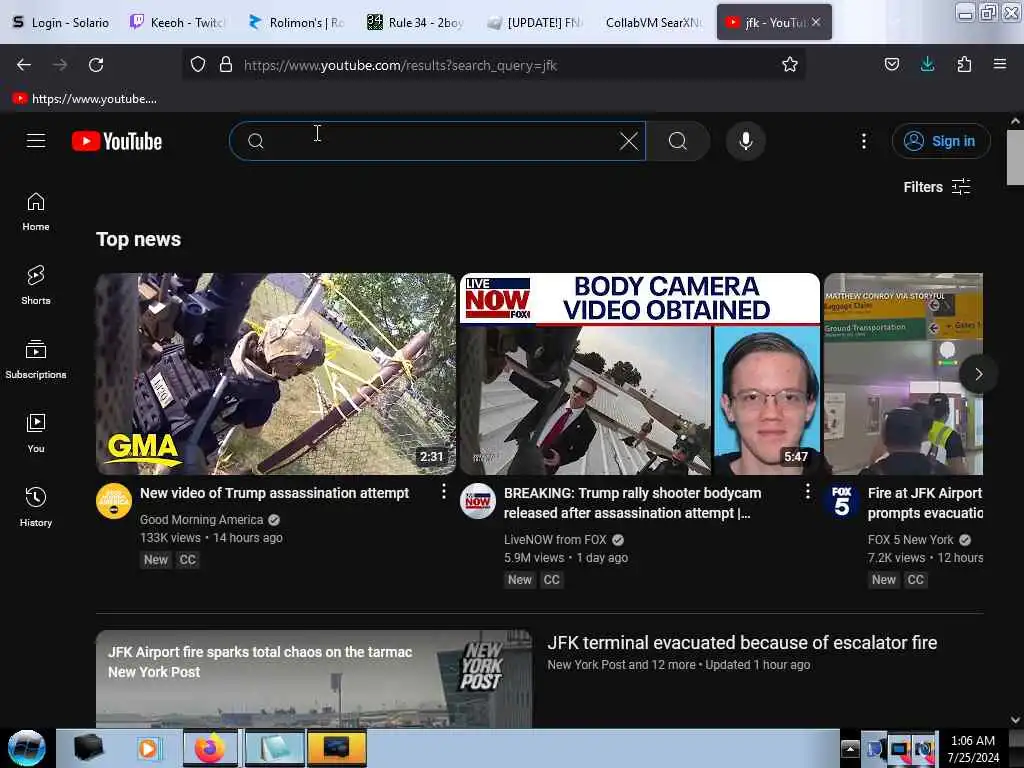Click into the YouTube search field
Viewport: 1024px width, 768px height.
click(438, 141)
